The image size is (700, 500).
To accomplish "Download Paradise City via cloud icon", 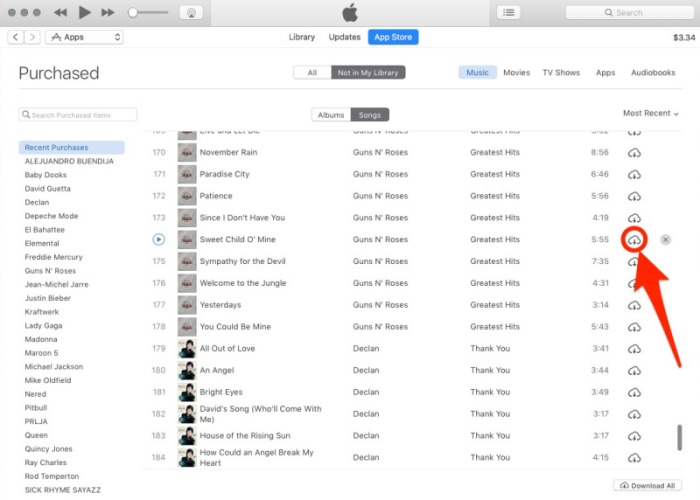I will pos(634,175).
